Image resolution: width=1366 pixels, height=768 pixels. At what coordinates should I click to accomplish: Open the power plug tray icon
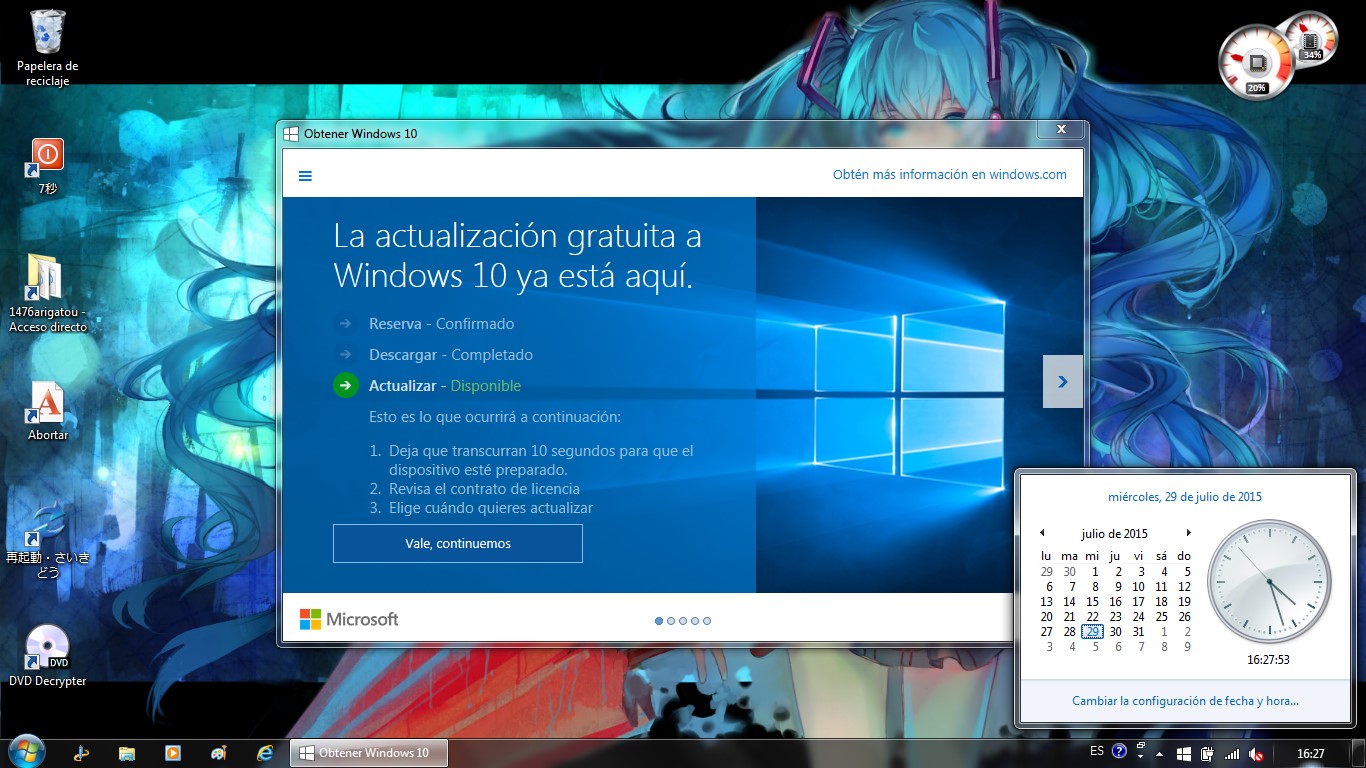(1208, 753)
